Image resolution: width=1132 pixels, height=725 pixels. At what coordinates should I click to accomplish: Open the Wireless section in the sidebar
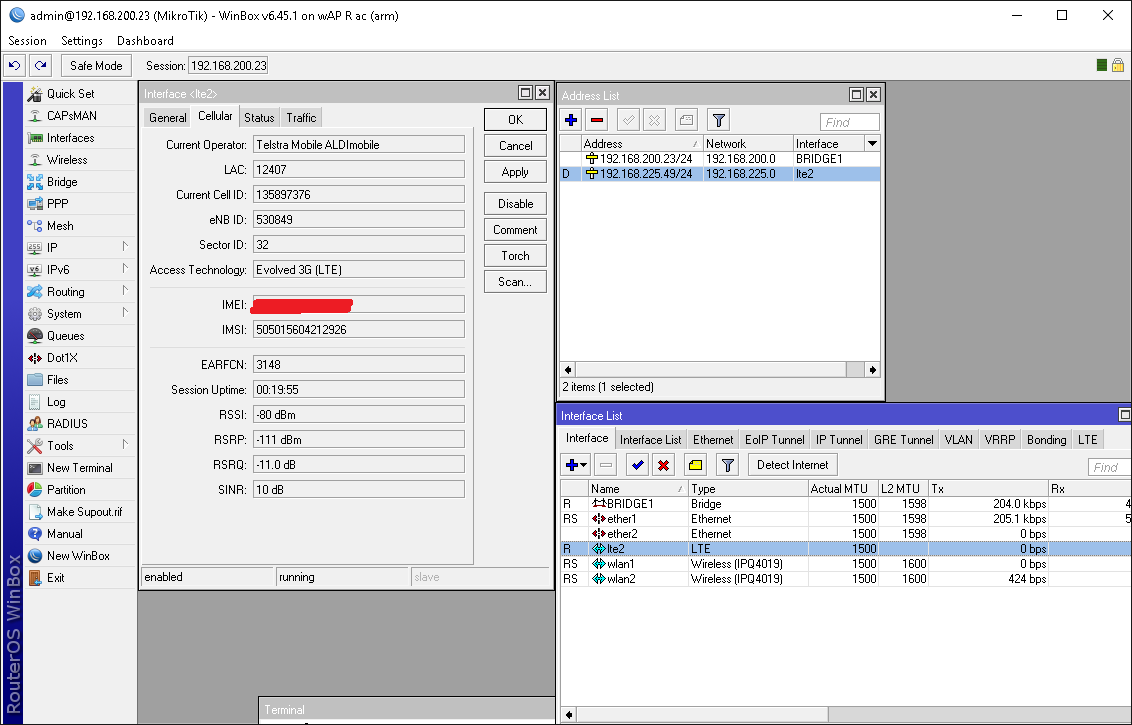coord(66,160)
